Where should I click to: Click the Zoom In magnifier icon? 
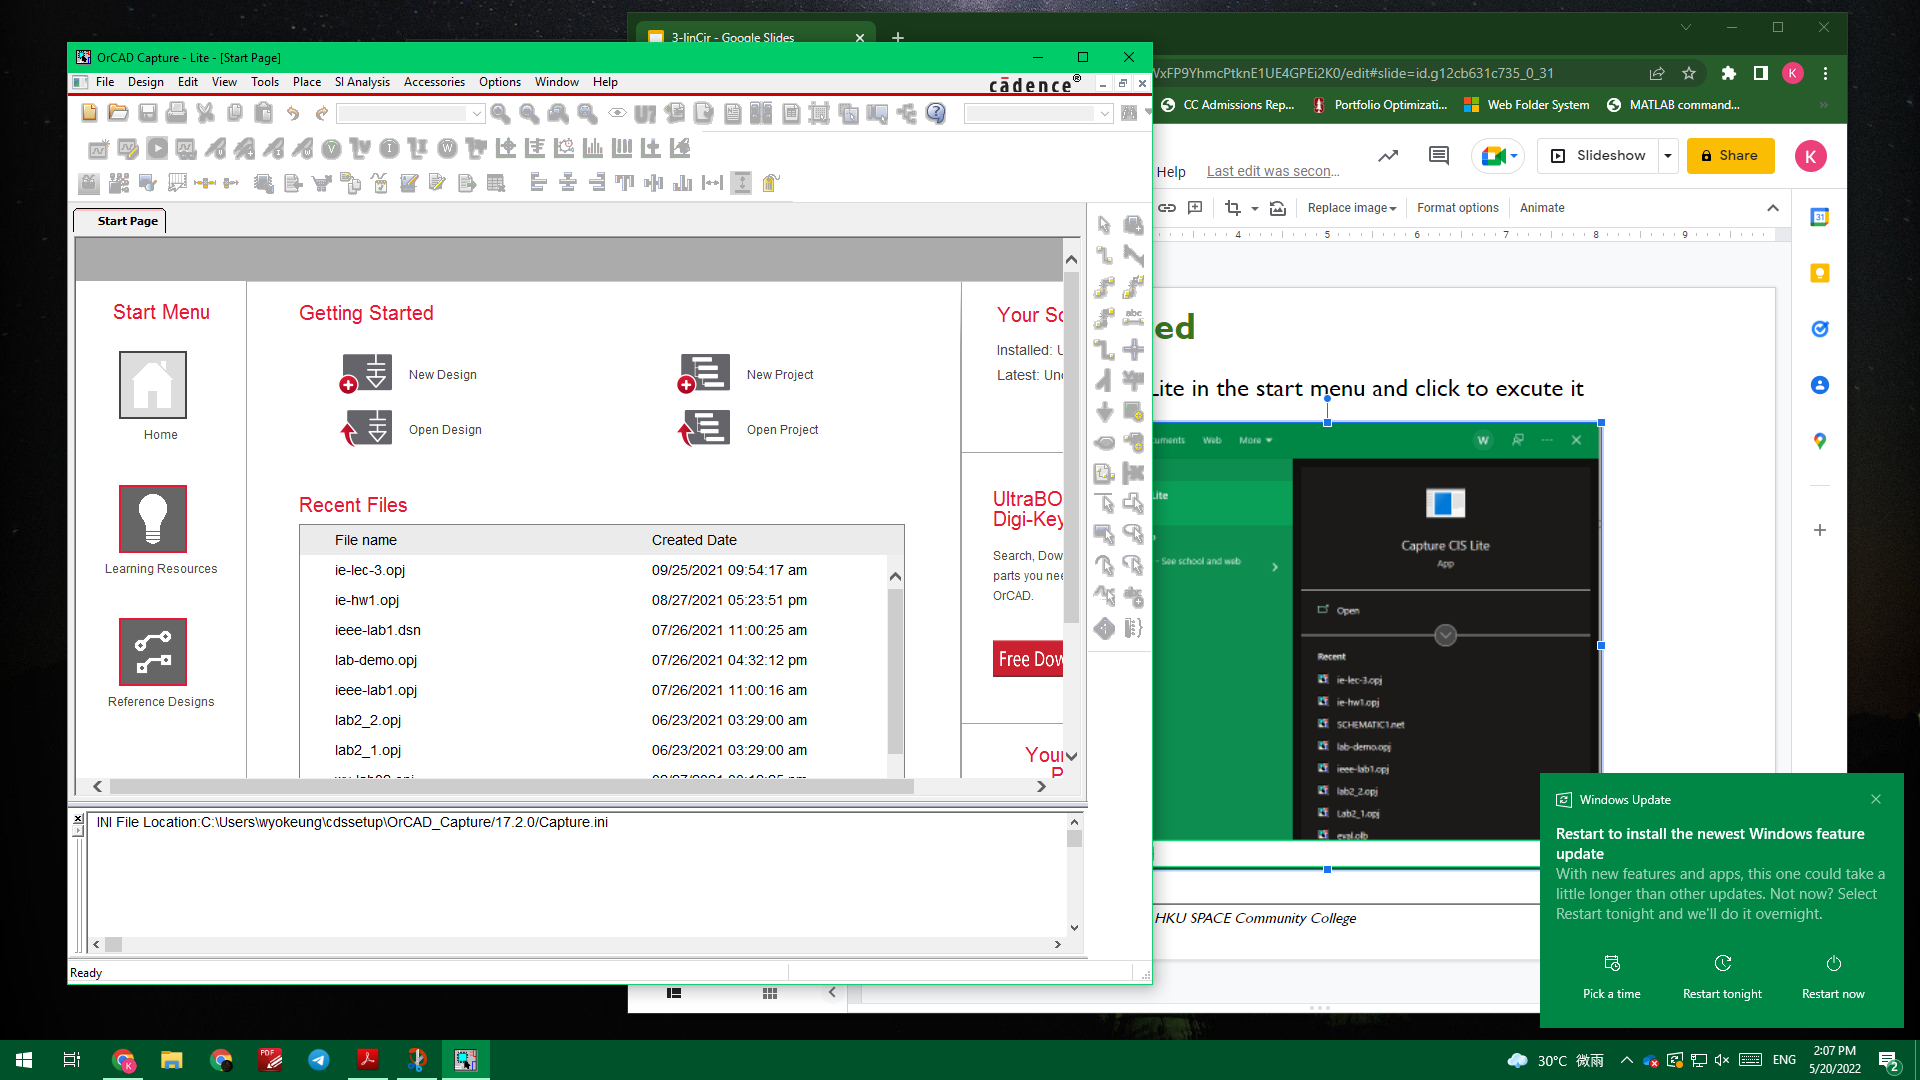[501, 113]
